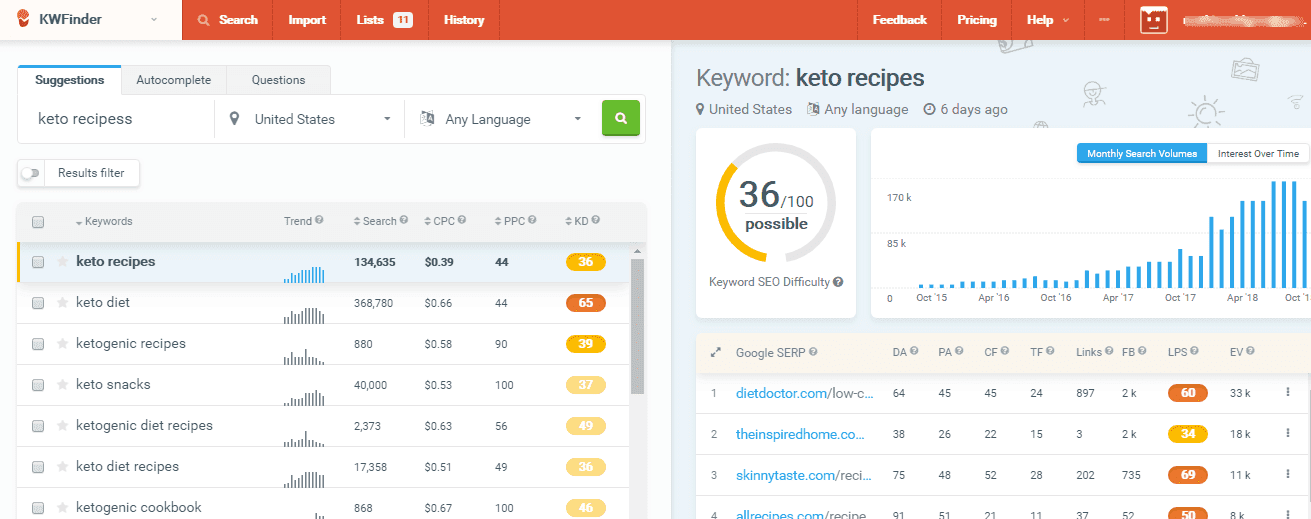The width and height of the screenshot is (1311, 519).
Task: Star the ketogenic recipes keyword
Action: (x=63, y=344)
